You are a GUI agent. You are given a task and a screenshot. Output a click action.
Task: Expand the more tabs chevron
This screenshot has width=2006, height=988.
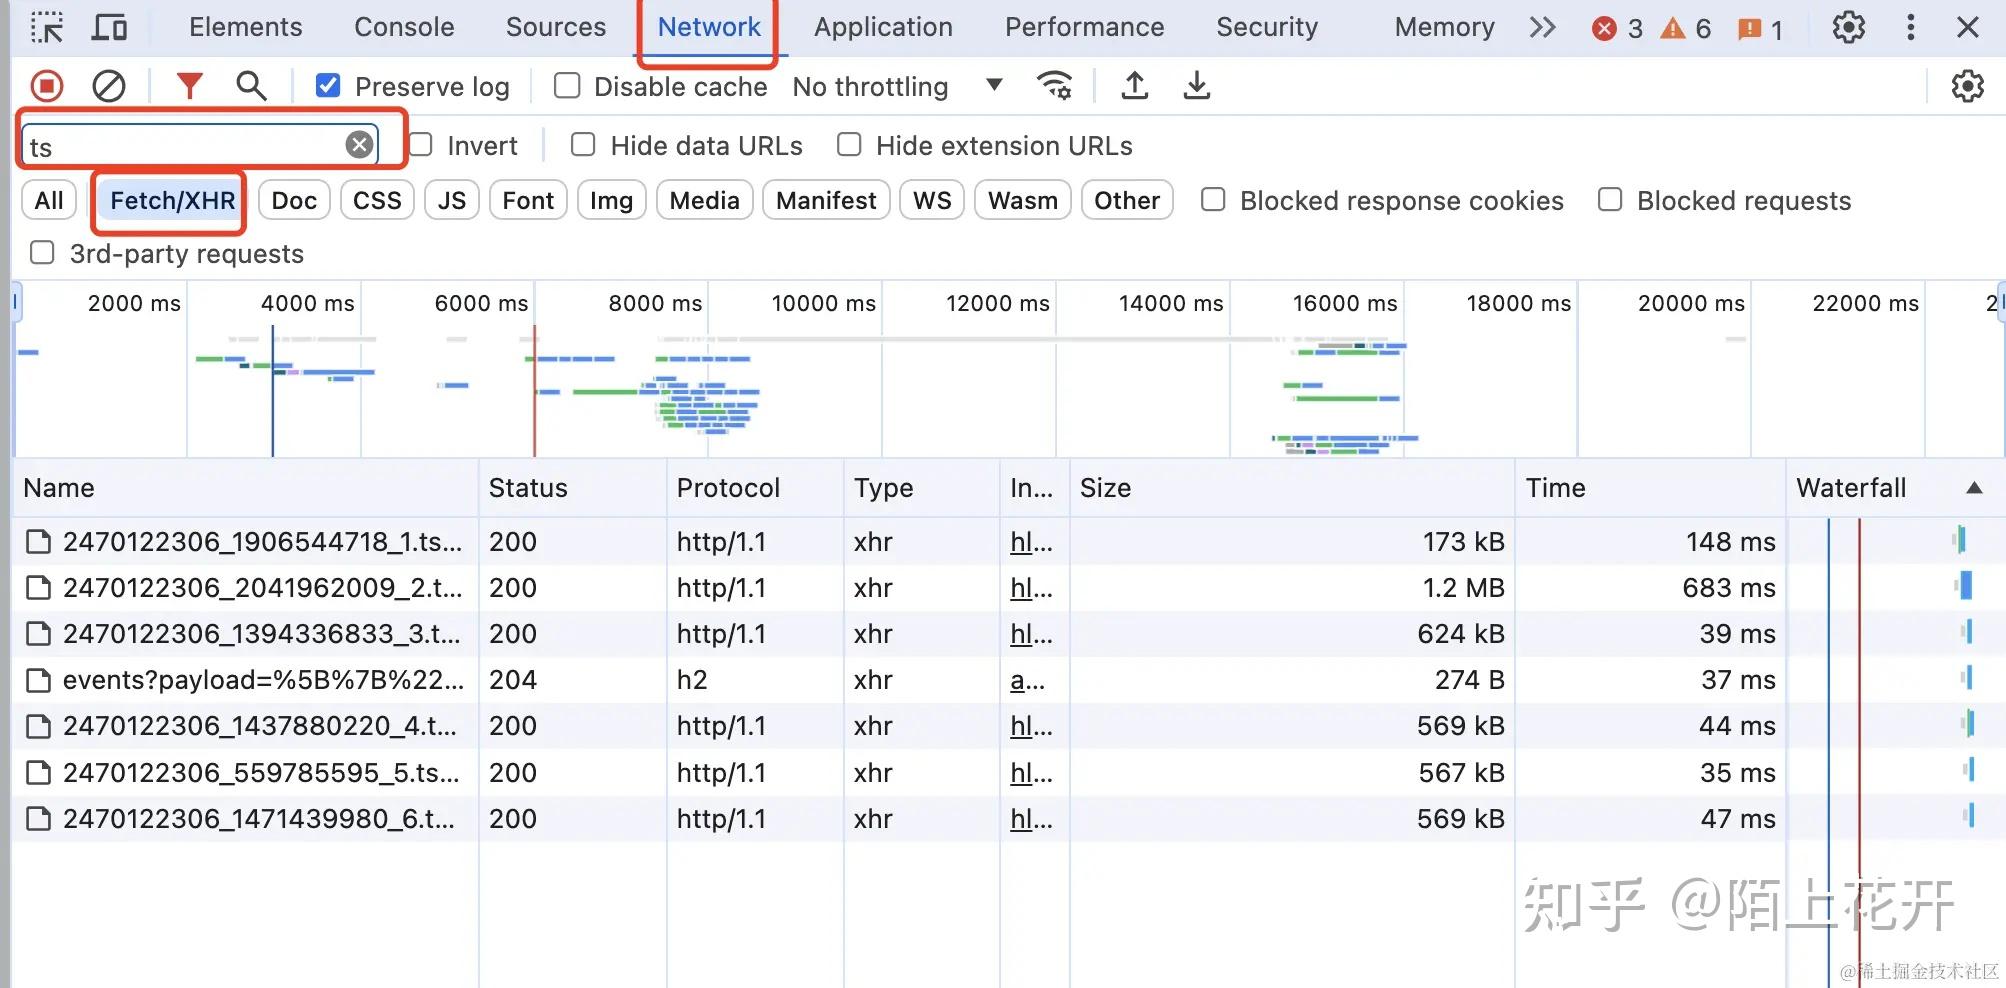pos(1542,27)
